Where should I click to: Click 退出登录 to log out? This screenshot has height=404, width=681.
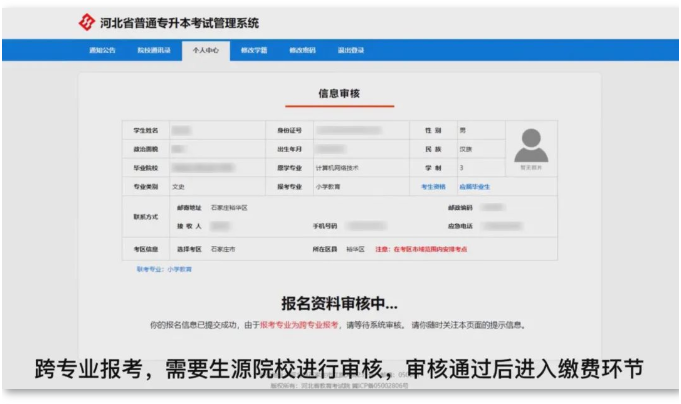point(351,50)
